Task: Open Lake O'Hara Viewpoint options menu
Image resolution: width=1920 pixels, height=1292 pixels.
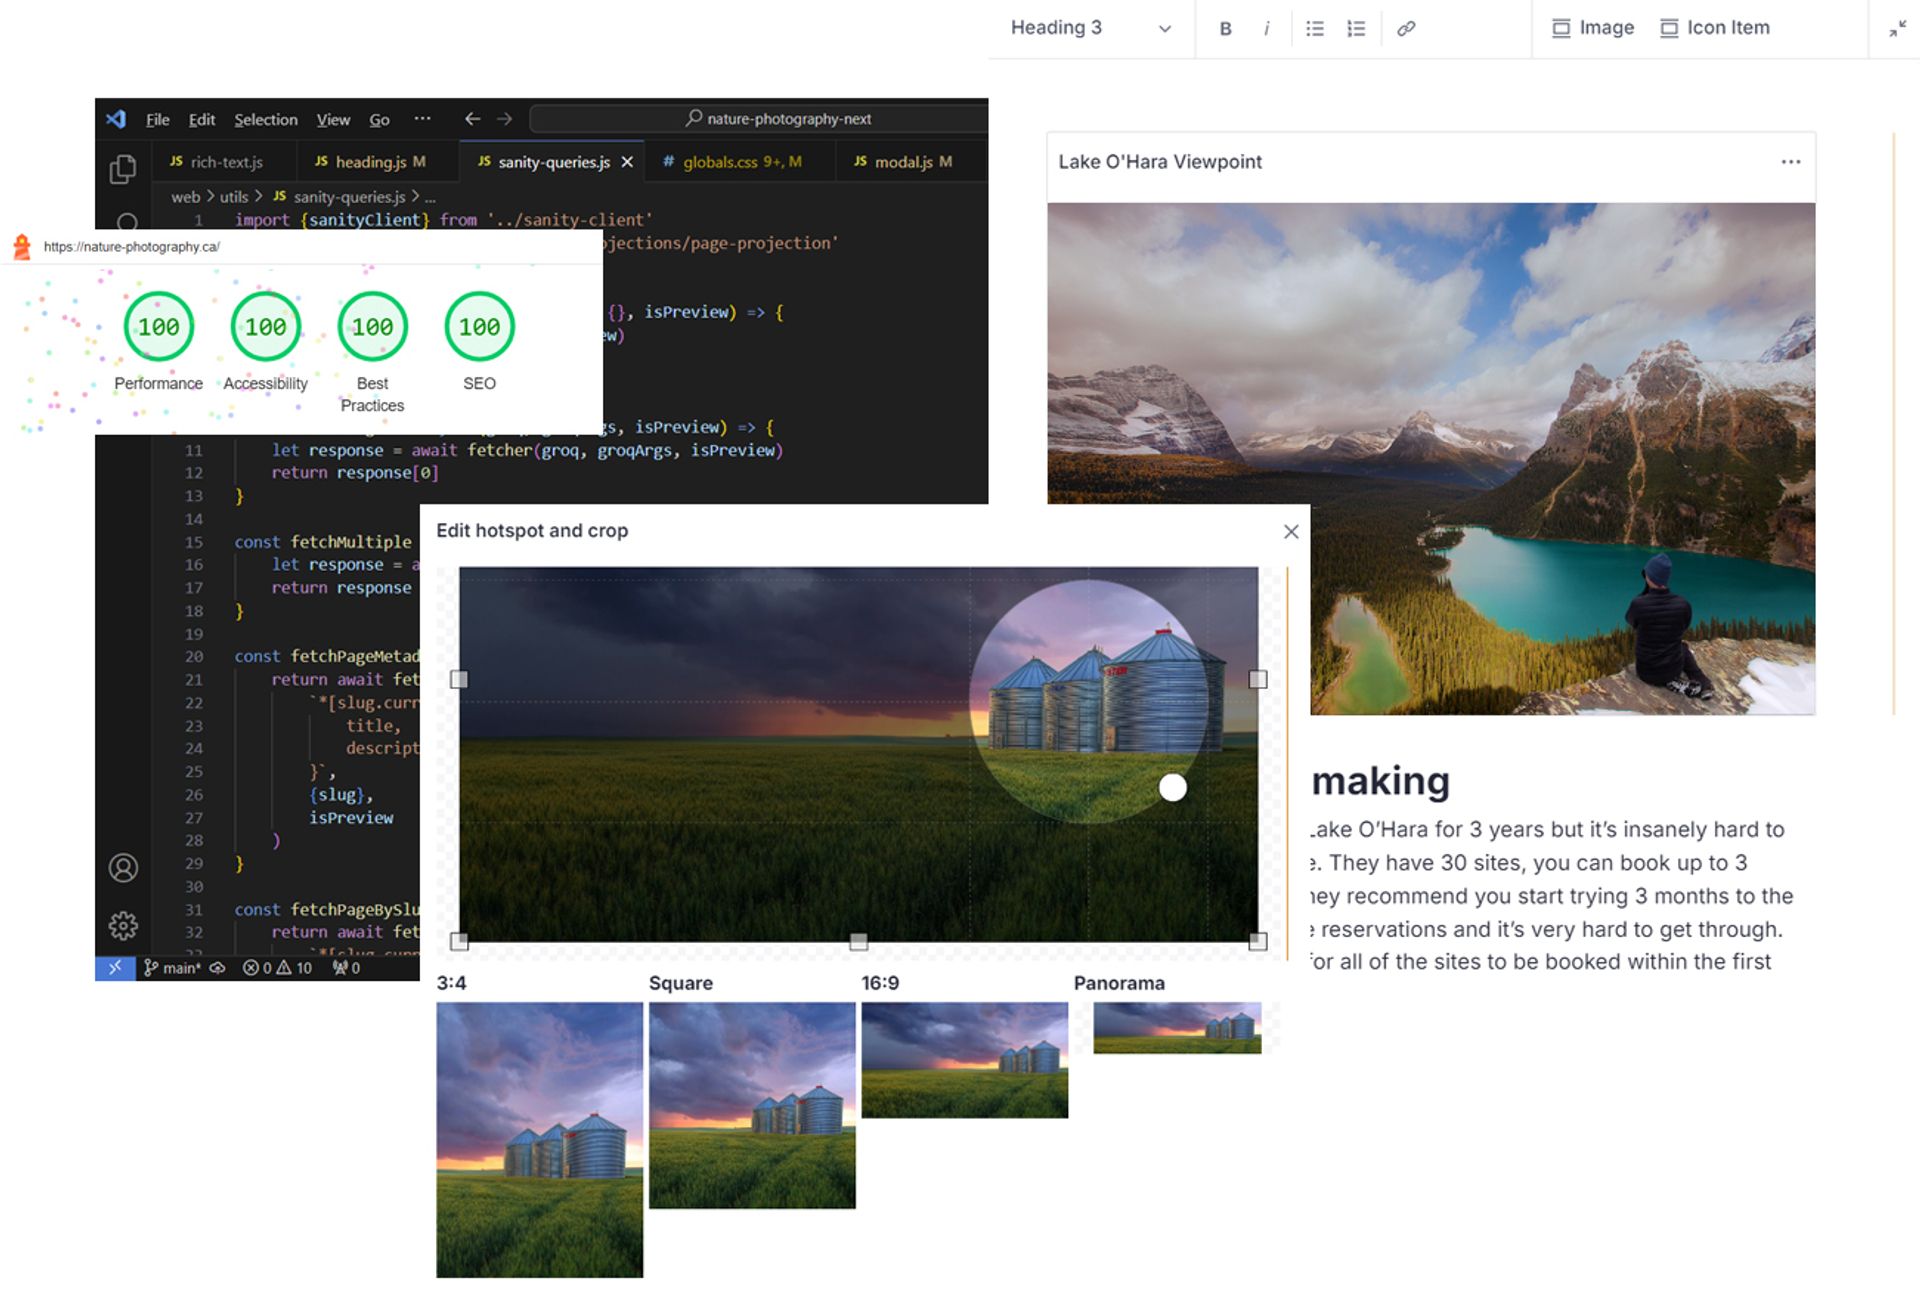Action: click(1790, 162)
